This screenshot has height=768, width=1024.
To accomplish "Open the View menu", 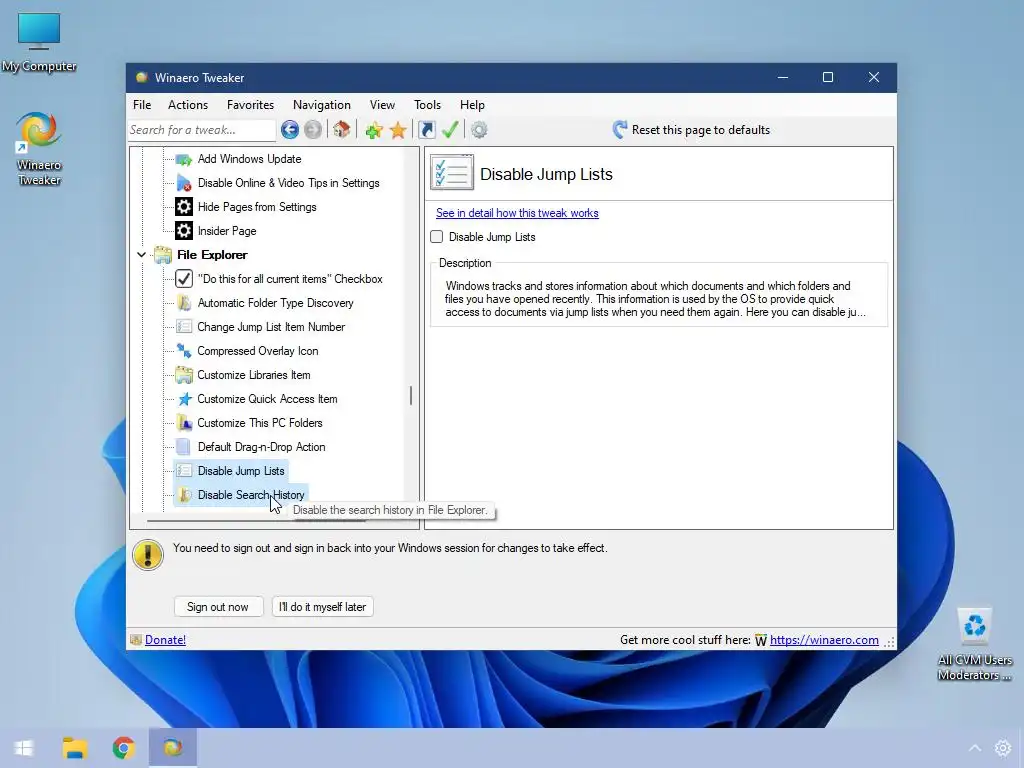I will click(382, 104).
